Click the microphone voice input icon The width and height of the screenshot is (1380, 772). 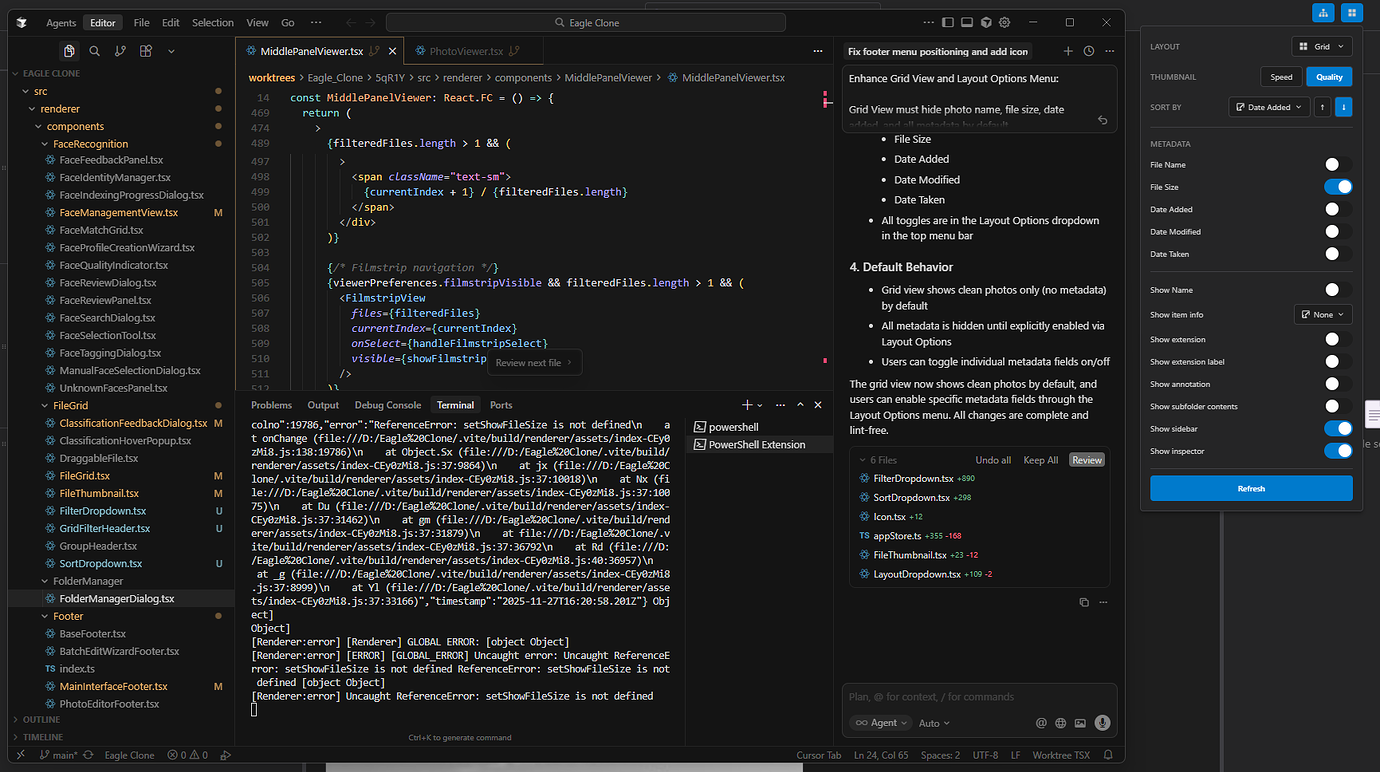[x=1102, y=723]
